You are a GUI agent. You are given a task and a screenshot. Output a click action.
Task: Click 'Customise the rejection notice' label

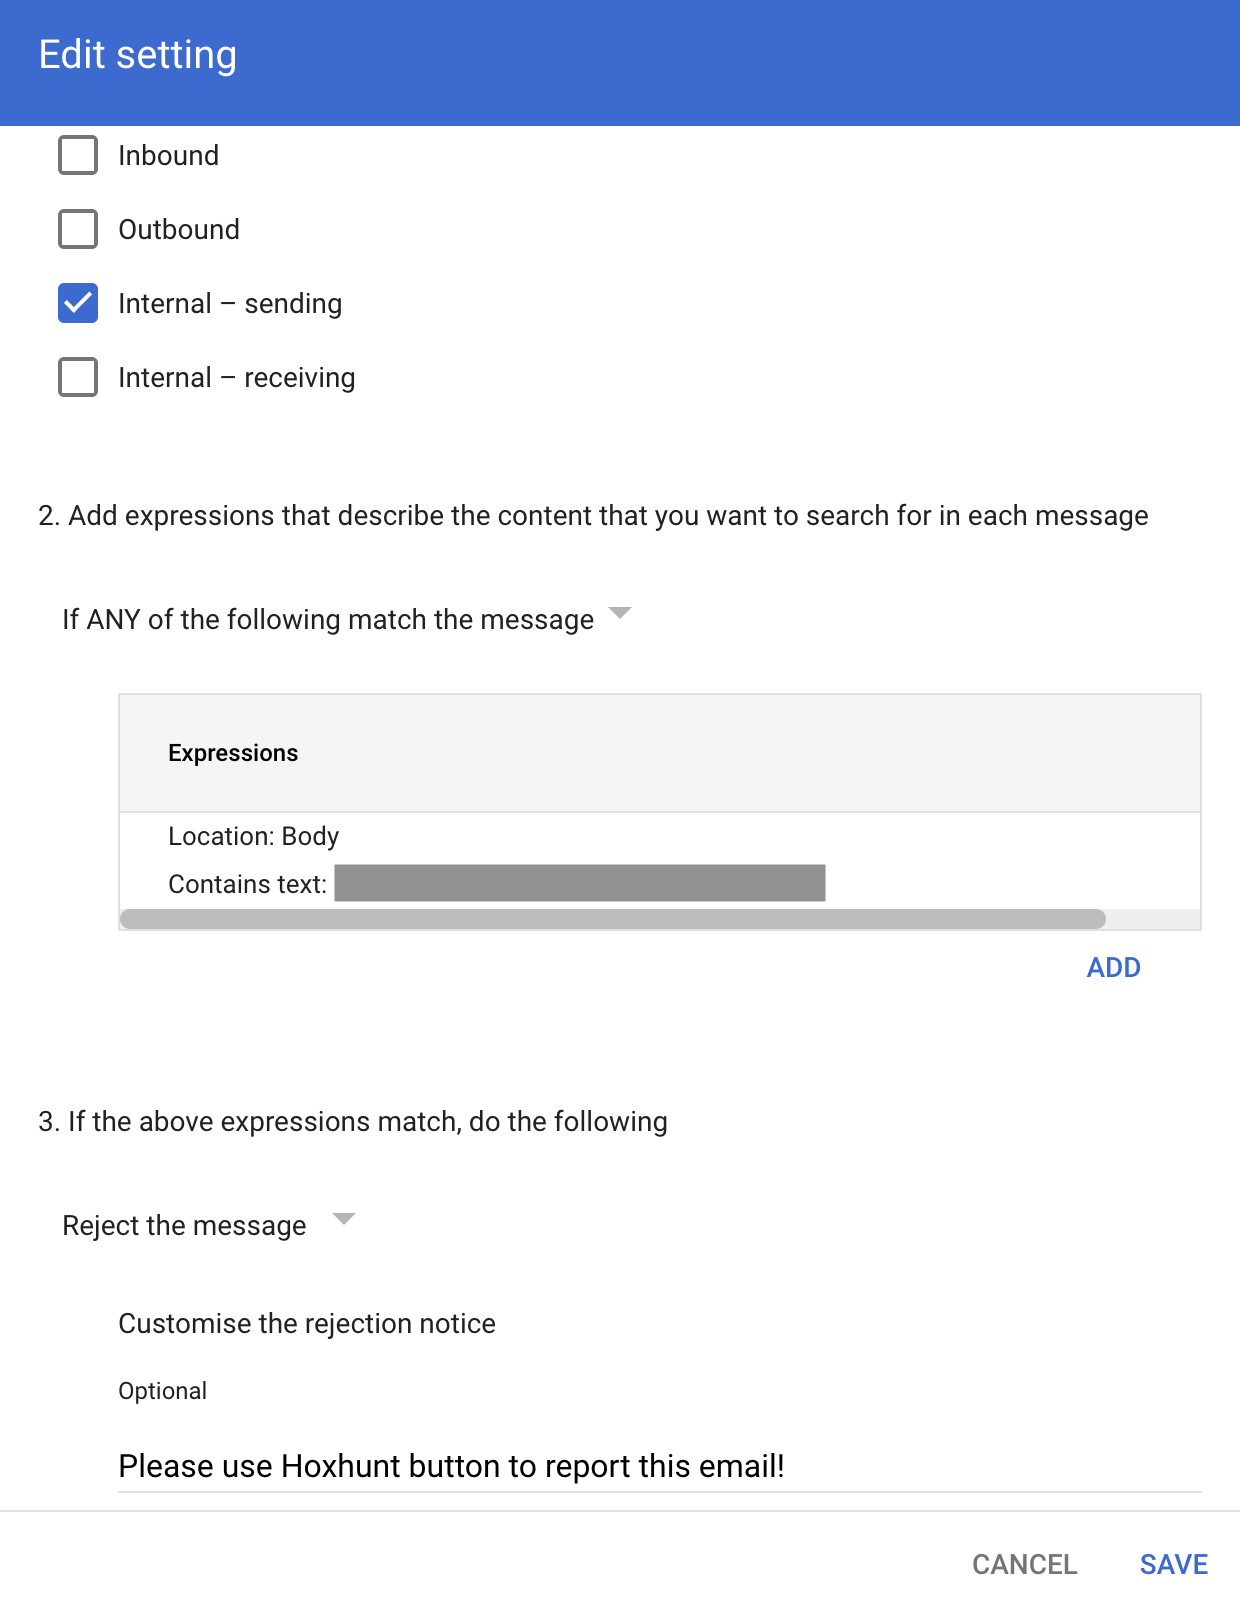[307, 1323]
